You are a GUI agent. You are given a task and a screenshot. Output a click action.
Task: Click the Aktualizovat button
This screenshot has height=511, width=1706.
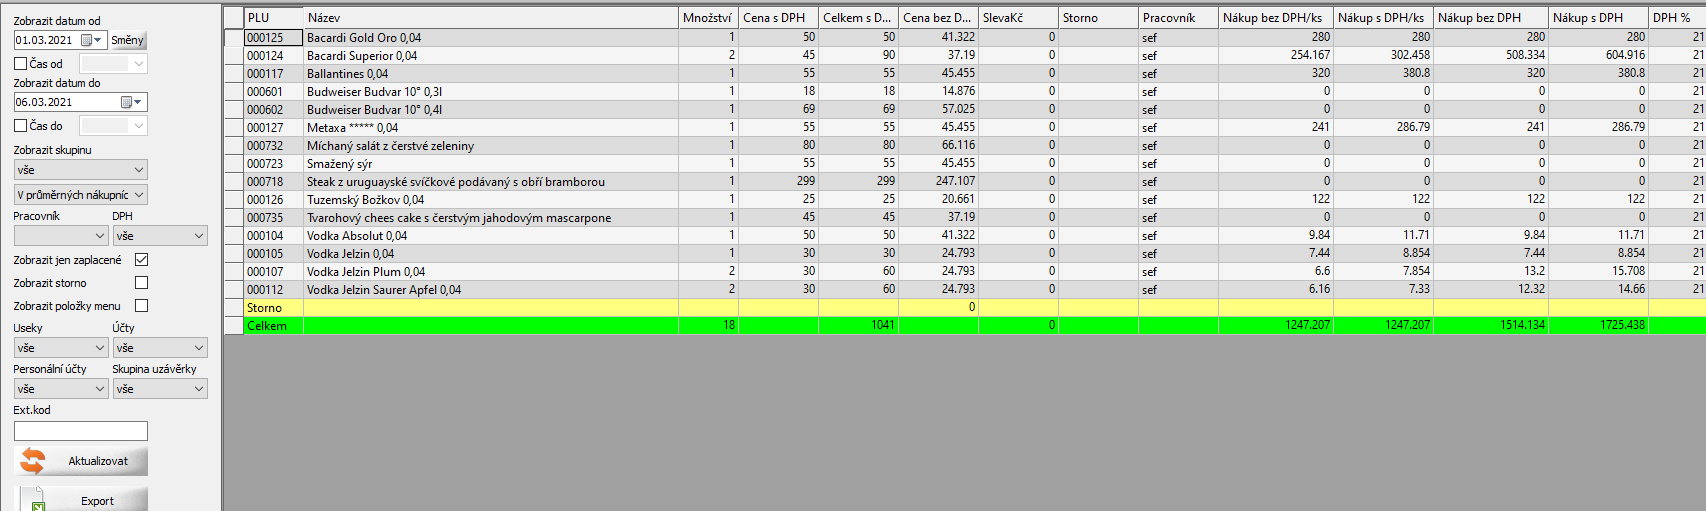tap(97, 461)
